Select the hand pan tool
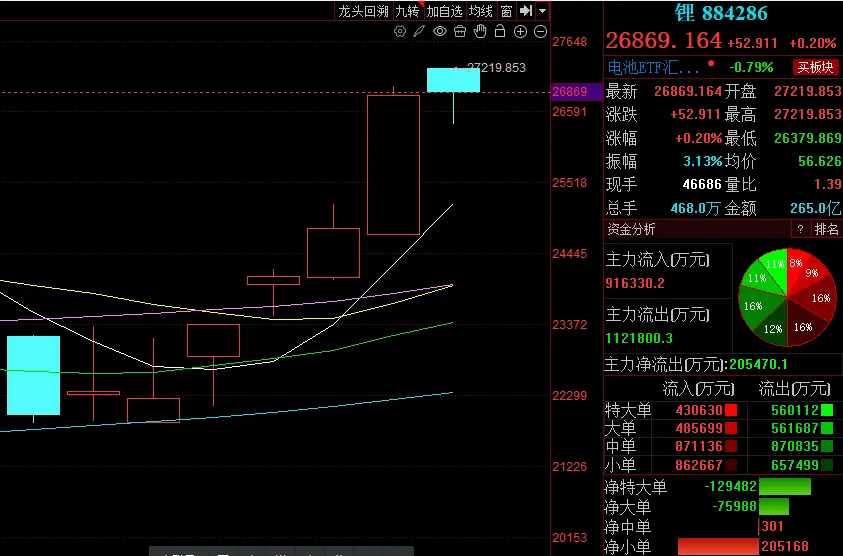Image resolution: width=843 pixels, height=556 pixels. tap(480, 31)
